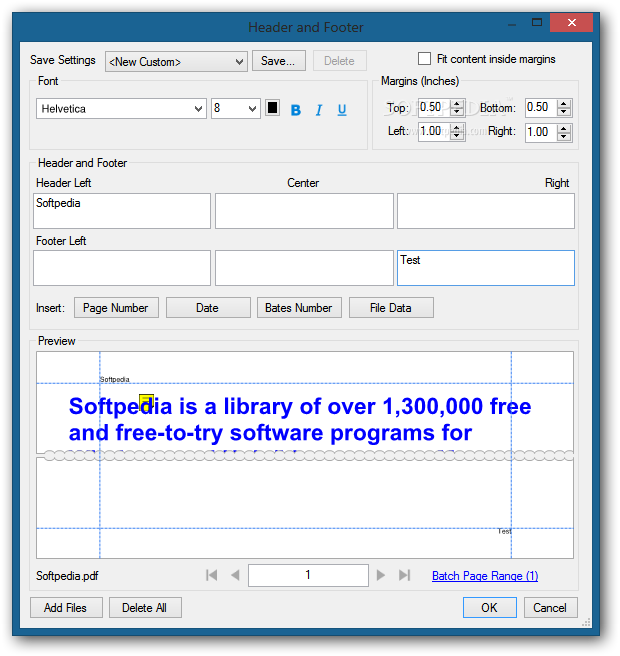Click the blue Softpedia preview text

(300, 420)
